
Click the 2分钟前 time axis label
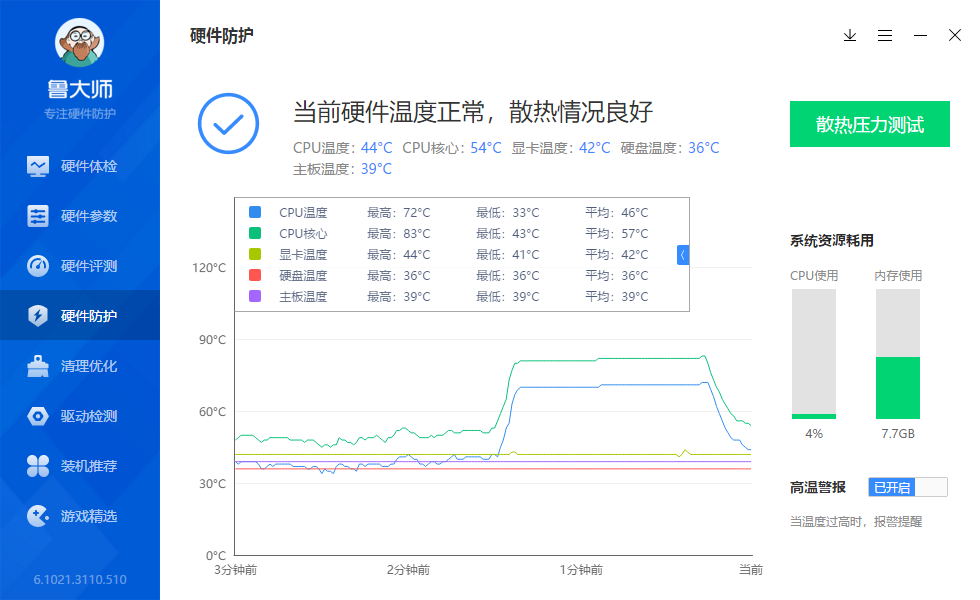click(x=408, y=570)
